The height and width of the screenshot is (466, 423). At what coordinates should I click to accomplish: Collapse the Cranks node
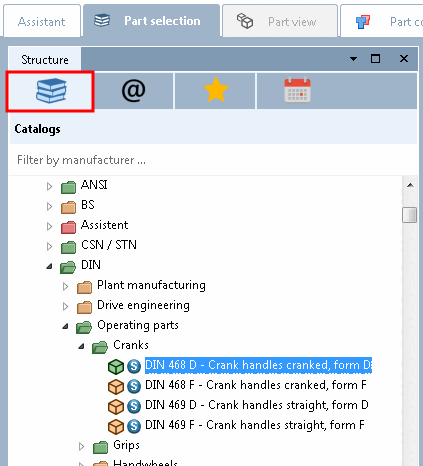(x=81, y=346)
